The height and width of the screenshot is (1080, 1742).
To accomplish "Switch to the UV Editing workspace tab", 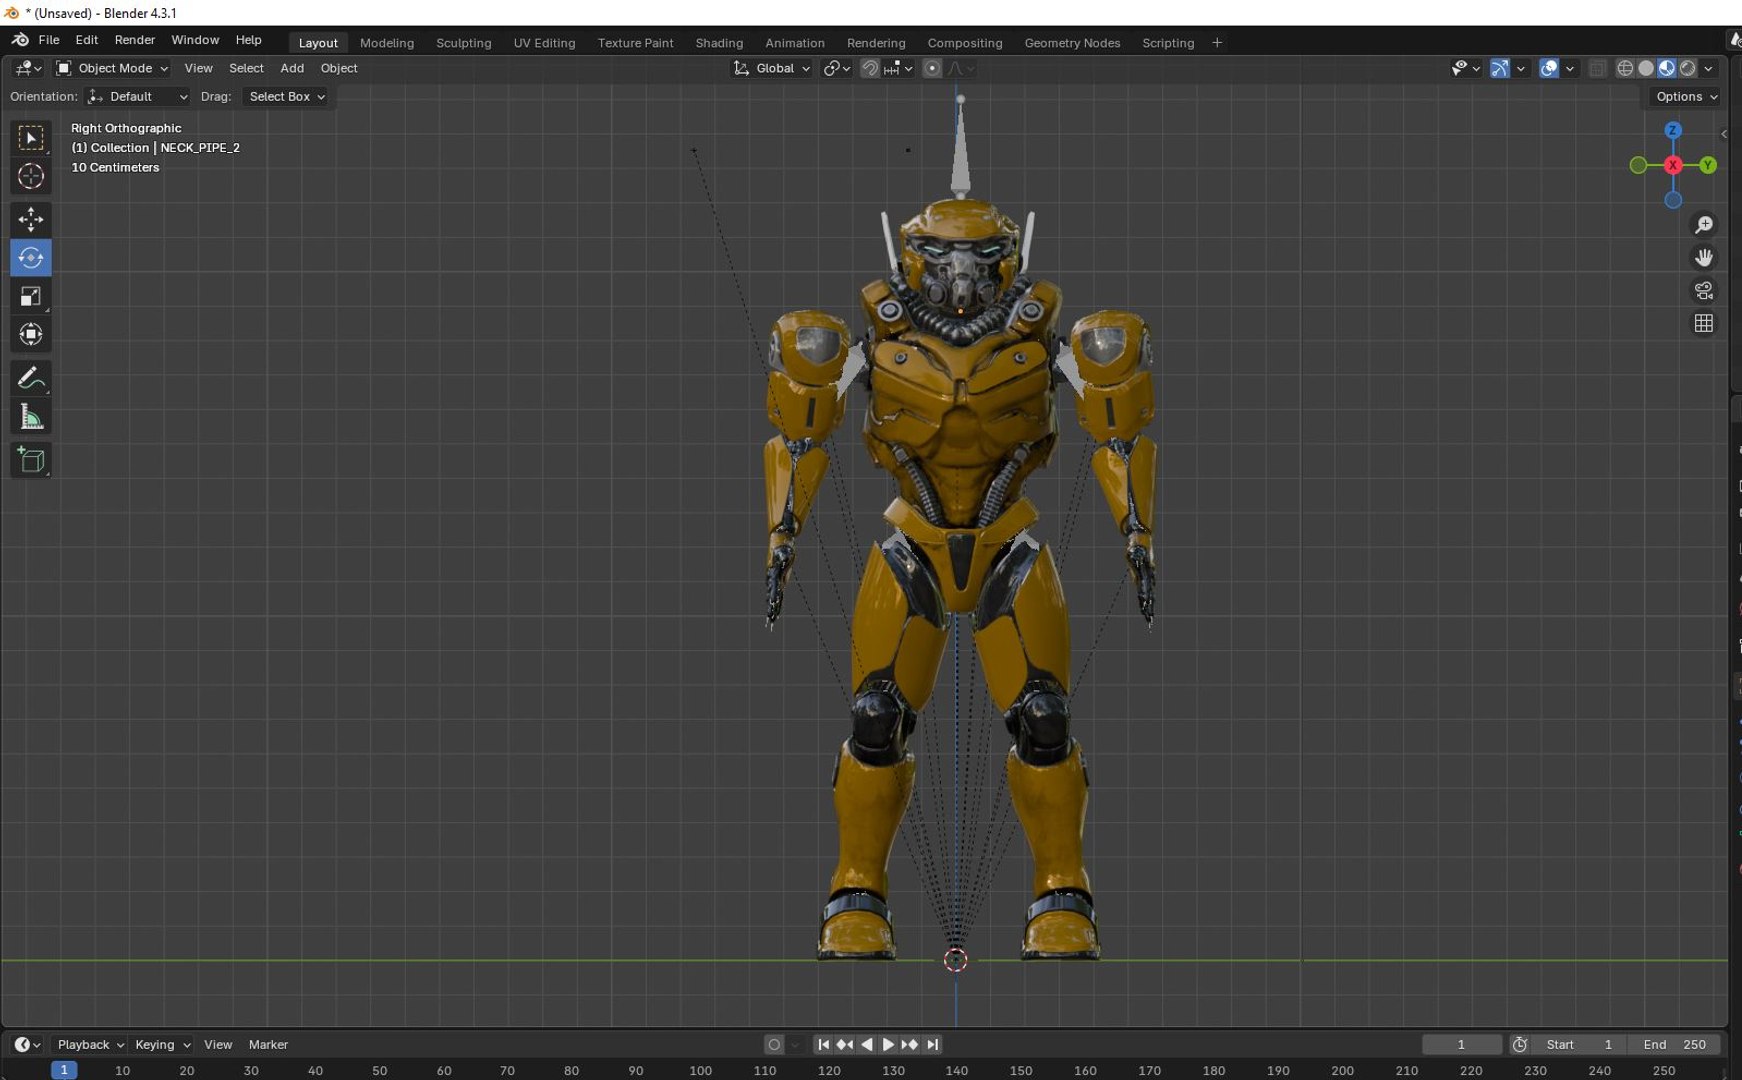I will pyautogui.click(x=544, y=43).
